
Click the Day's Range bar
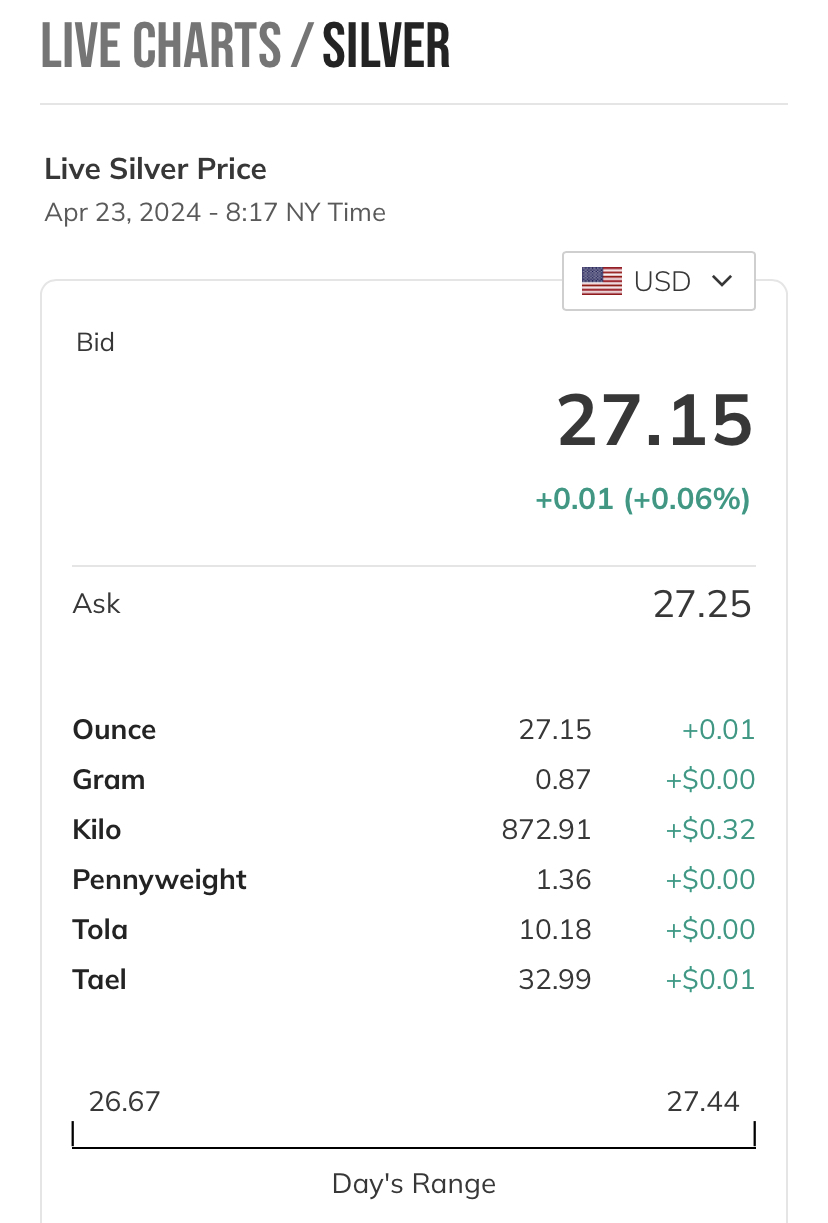(x=414, y=1135)
